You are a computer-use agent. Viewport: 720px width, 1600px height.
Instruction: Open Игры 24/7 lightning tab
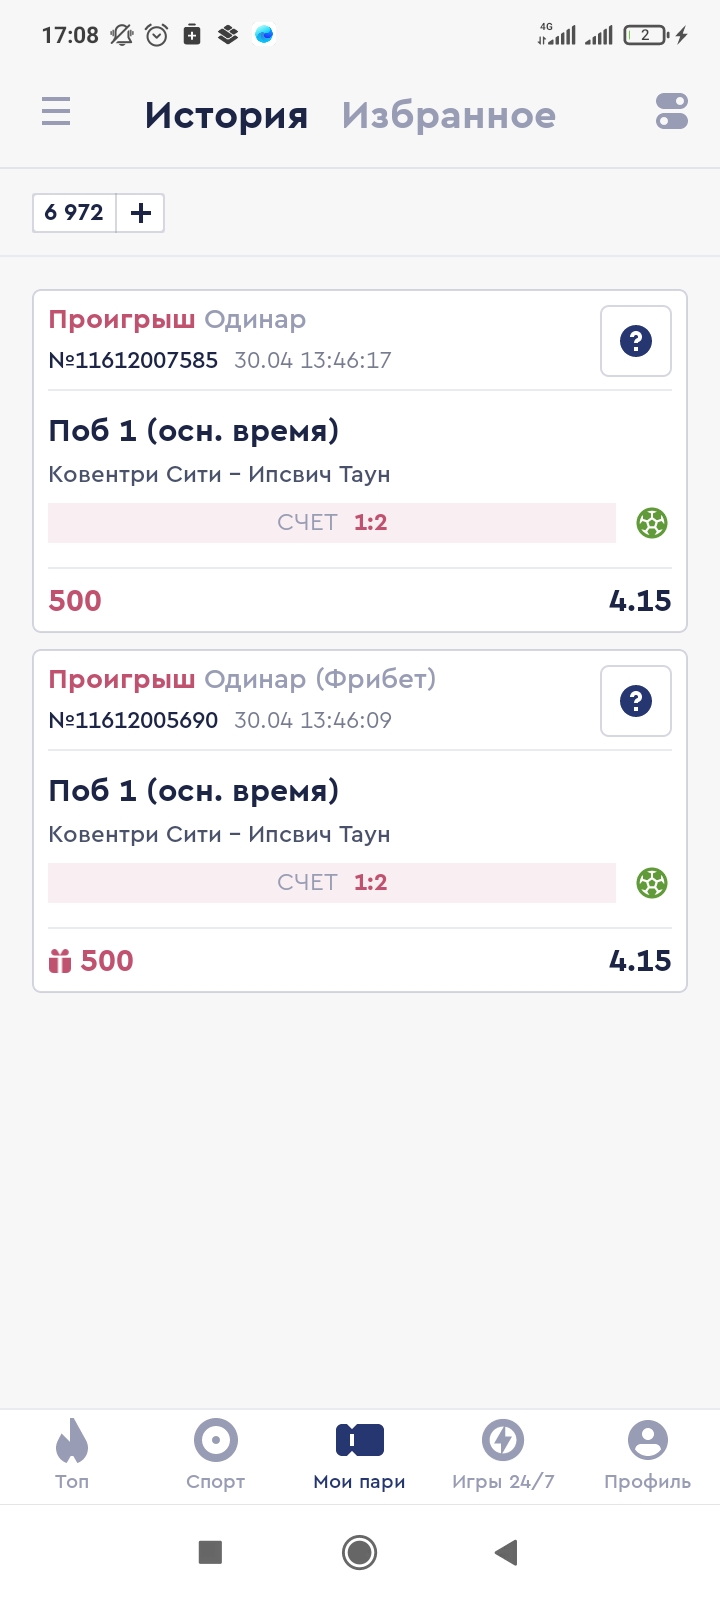point(503,1455)
